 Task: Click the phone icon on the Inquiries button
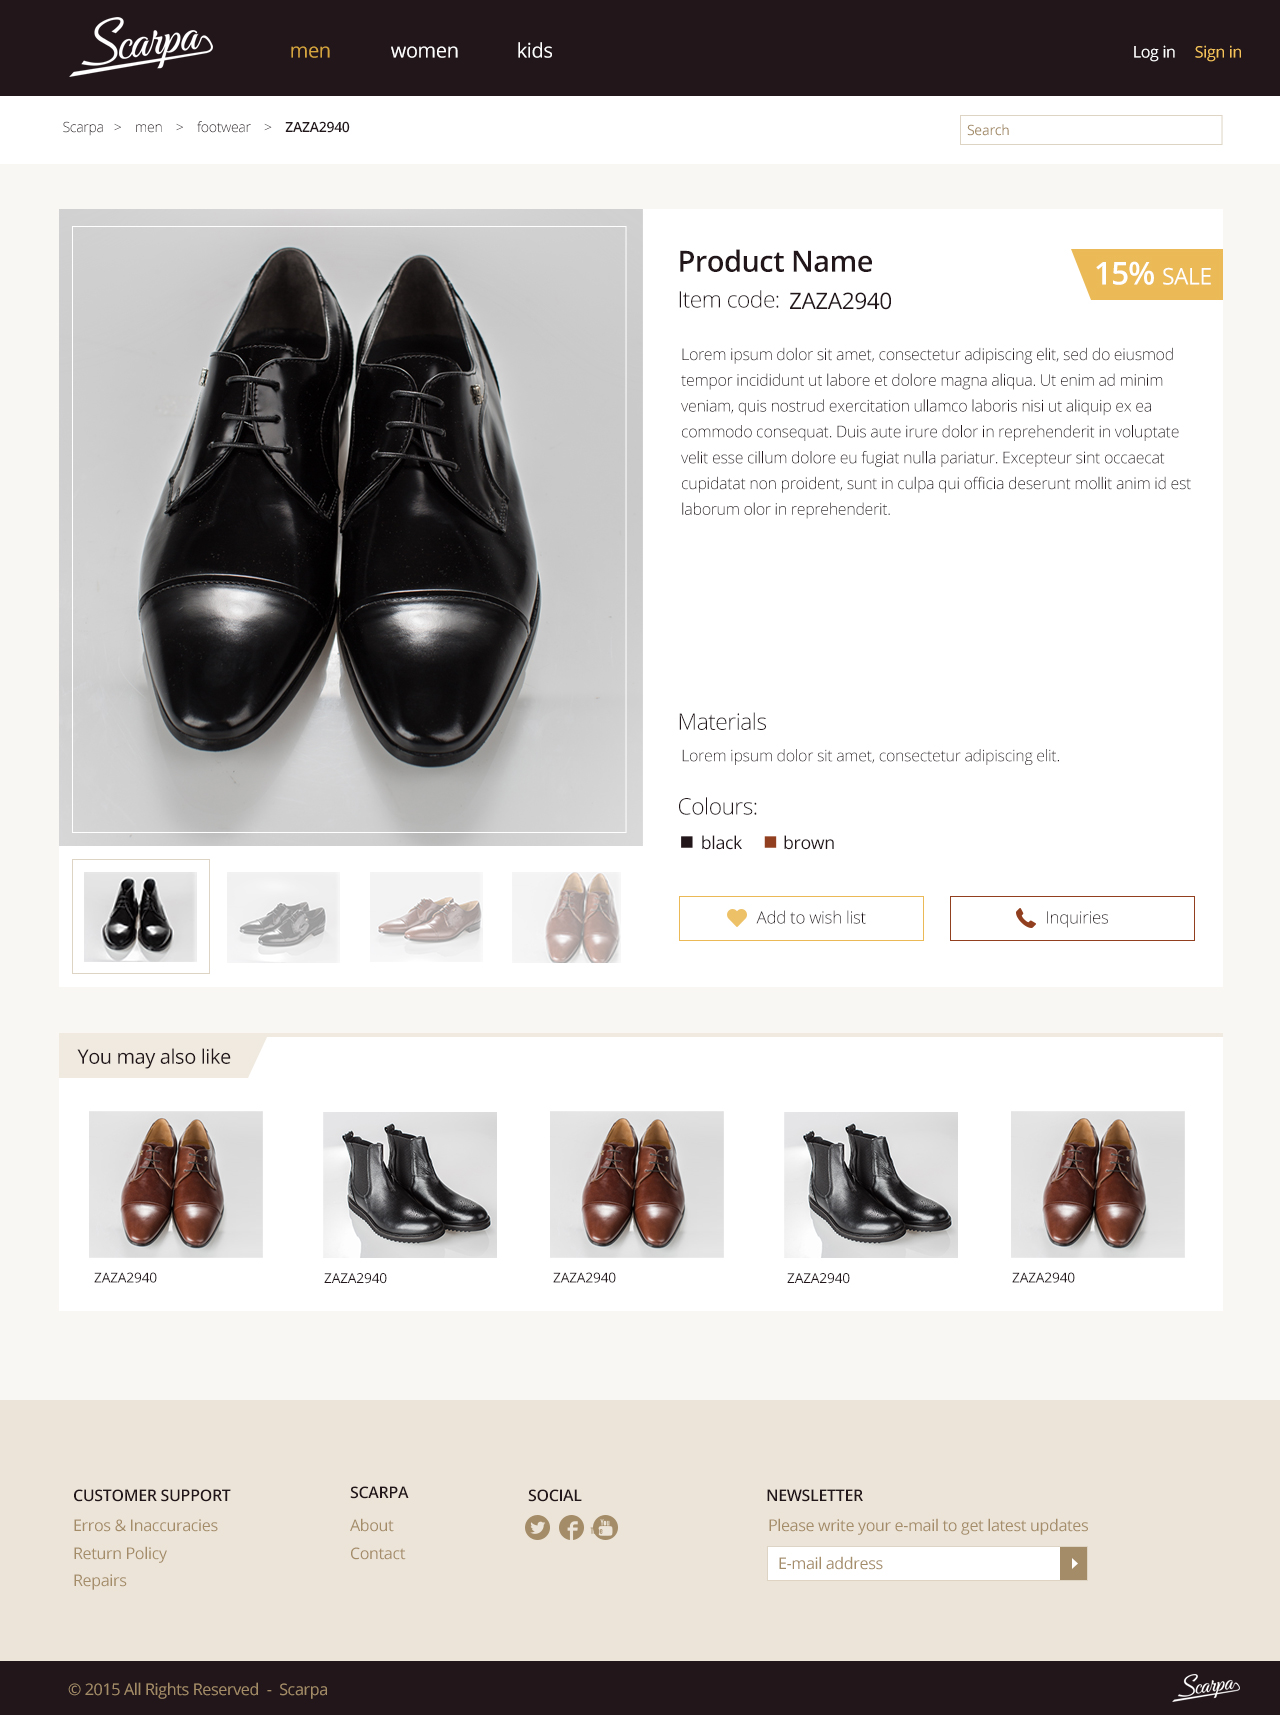1026,917
